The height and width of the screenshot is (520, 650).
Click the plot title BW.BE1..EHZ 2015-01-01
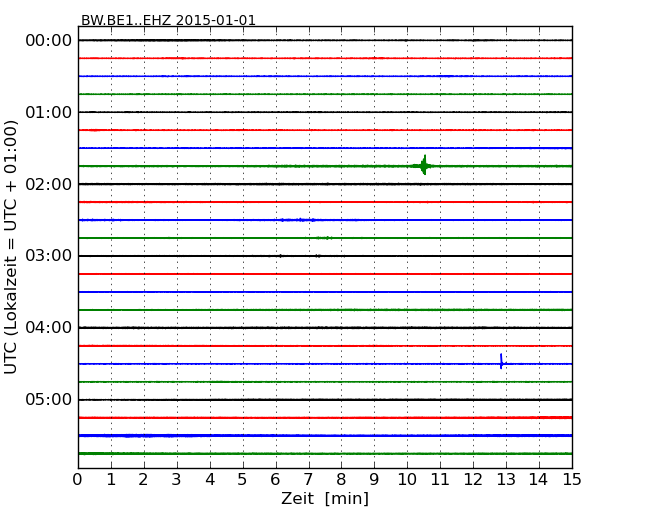tap(168, 20)
